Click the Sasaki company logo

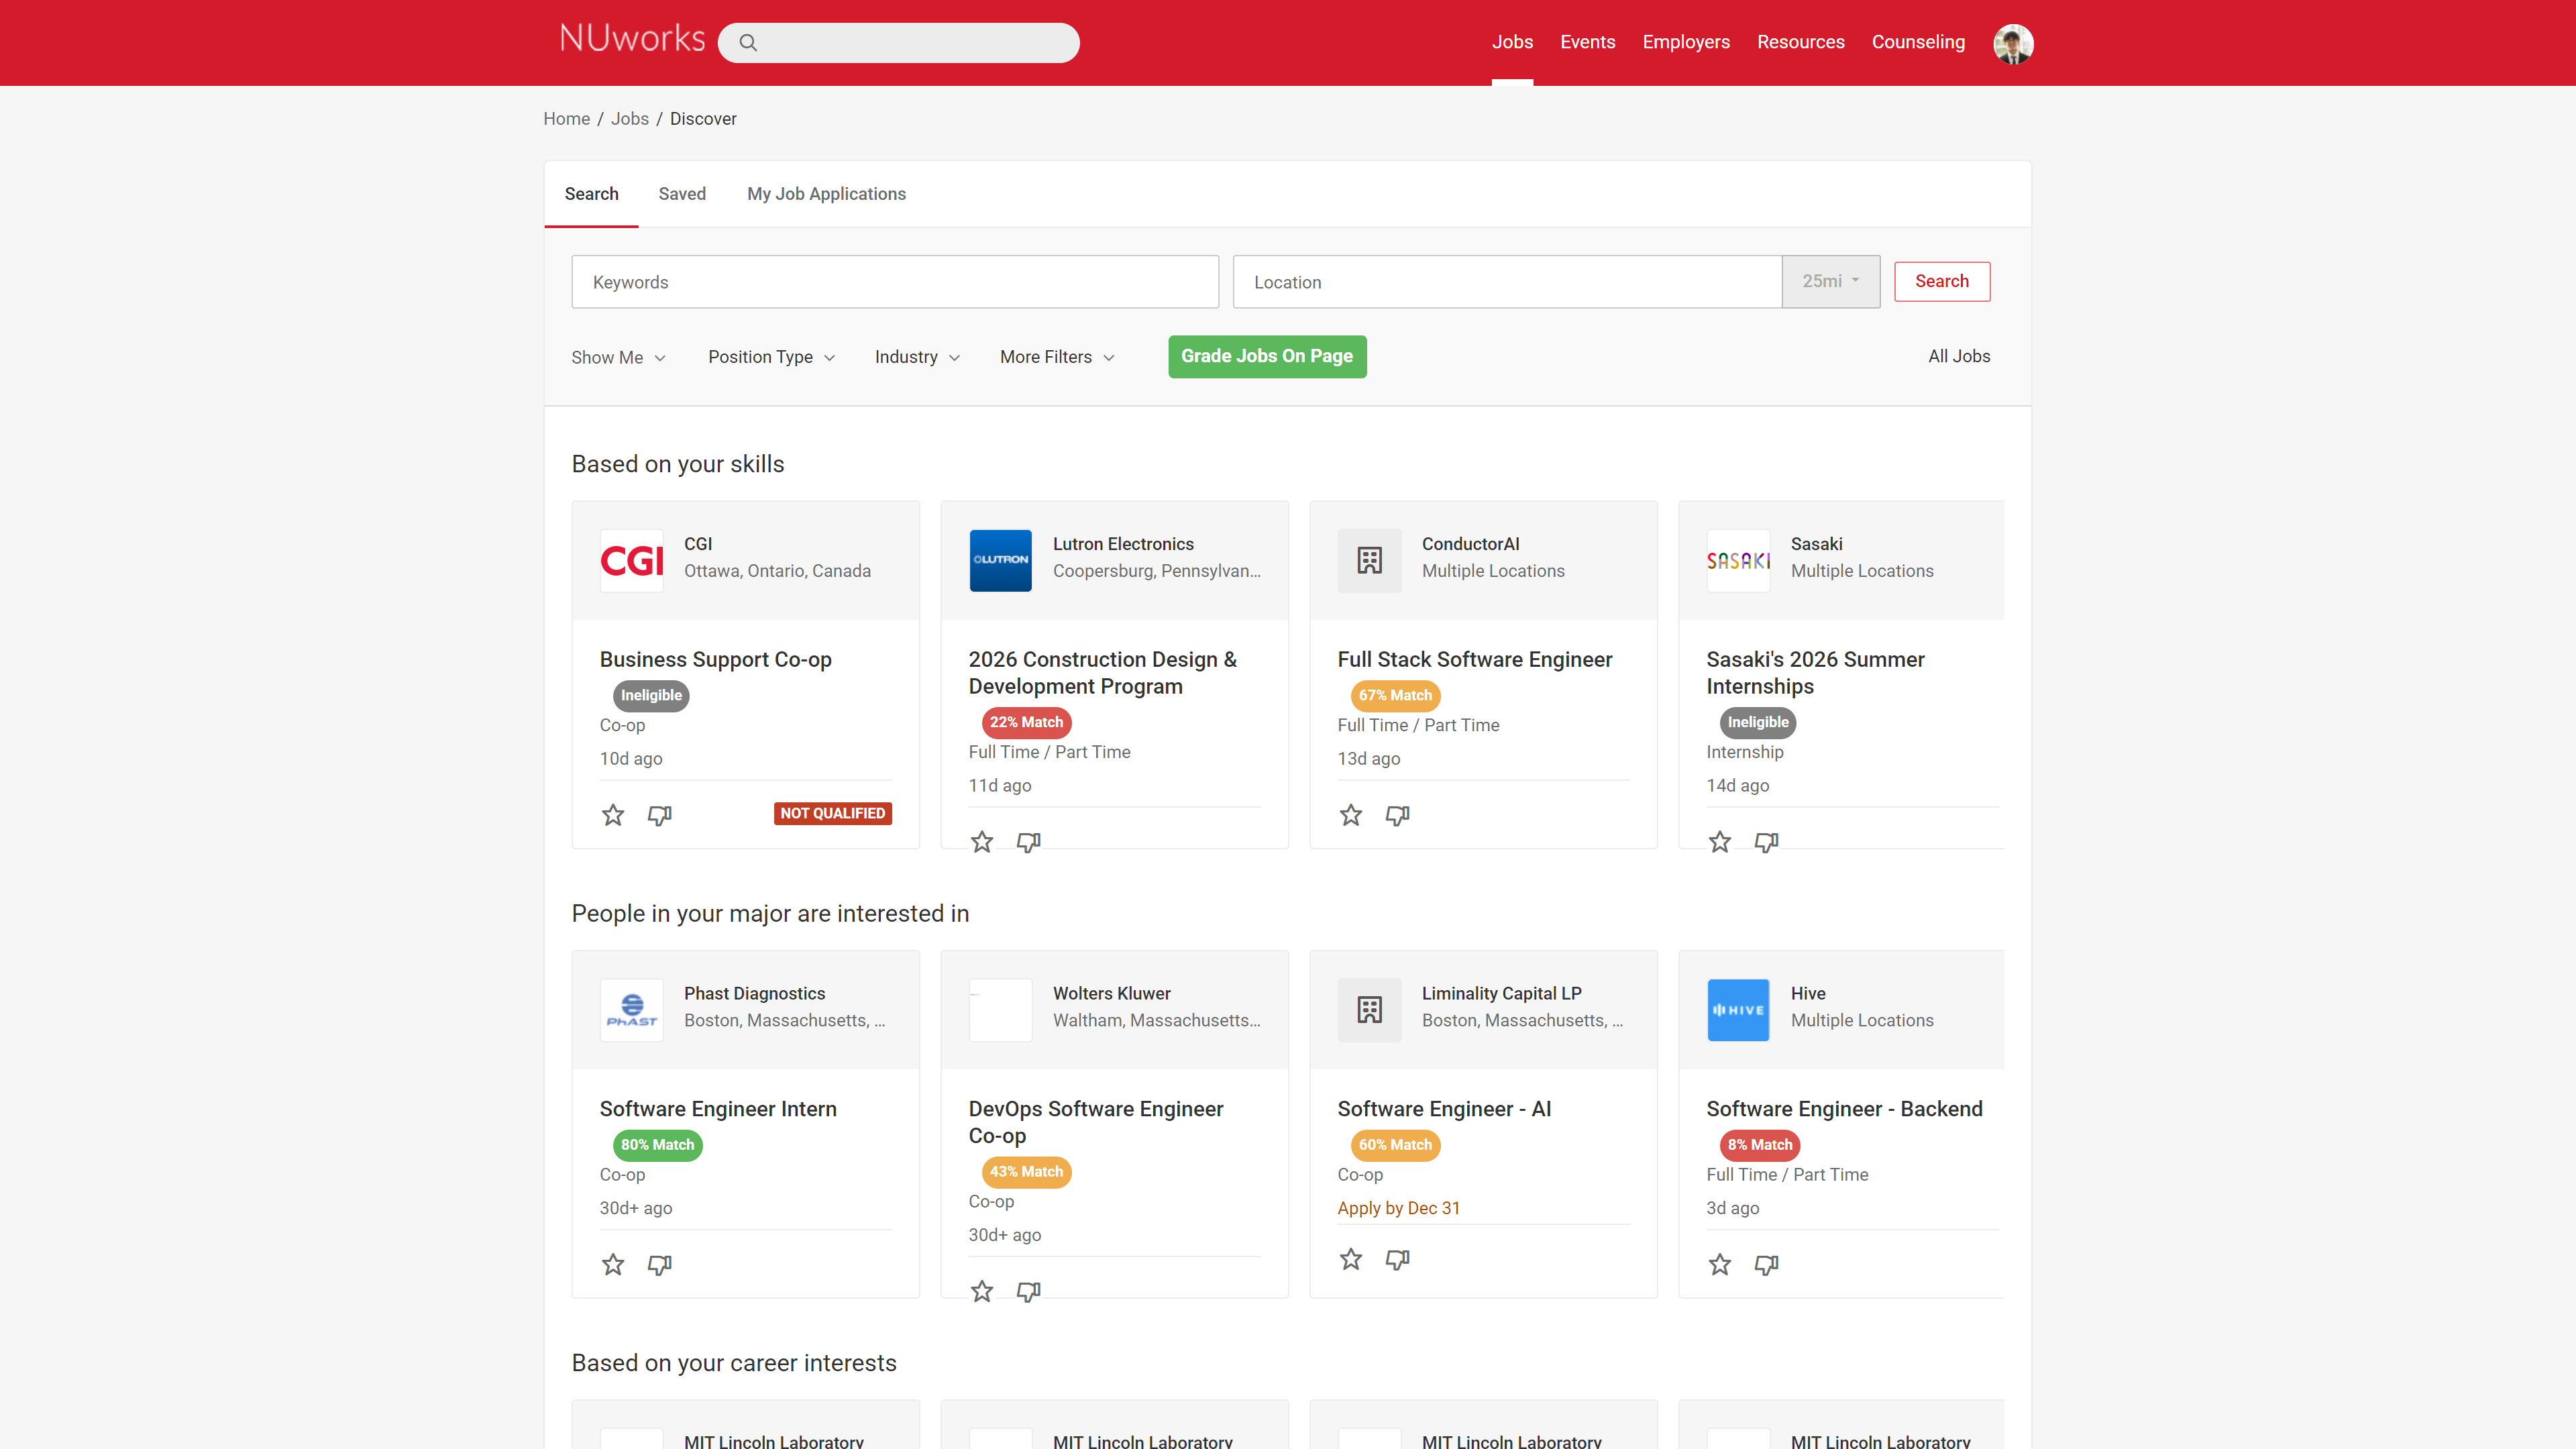click(x=1738, y=560)
